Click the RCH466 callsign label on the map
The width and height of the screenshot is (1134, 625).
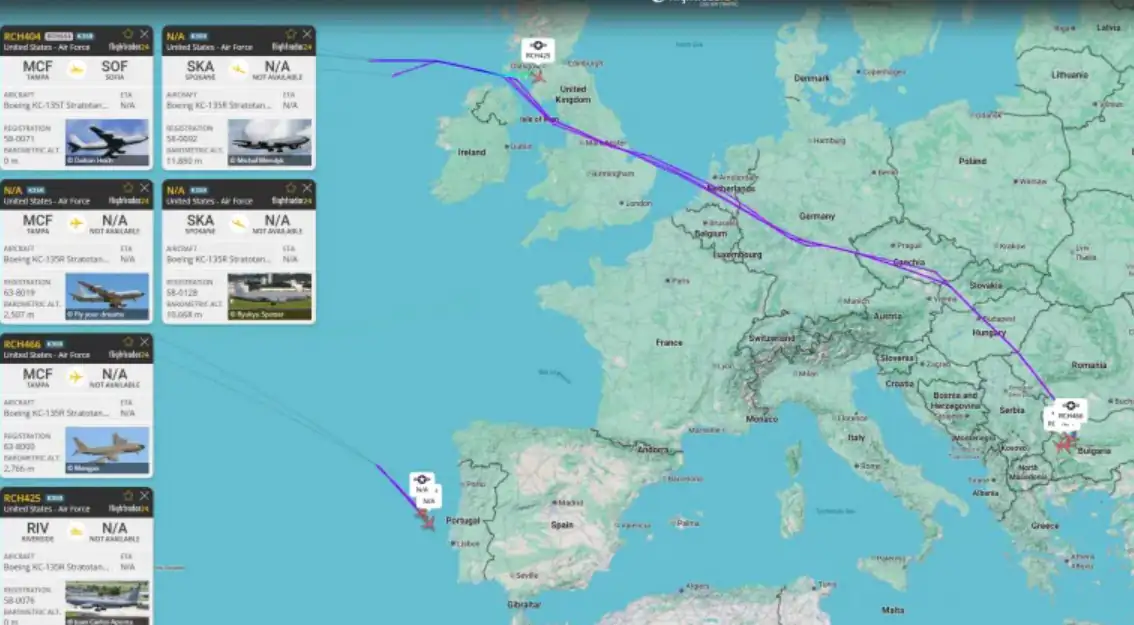[x=1070, y=416]
